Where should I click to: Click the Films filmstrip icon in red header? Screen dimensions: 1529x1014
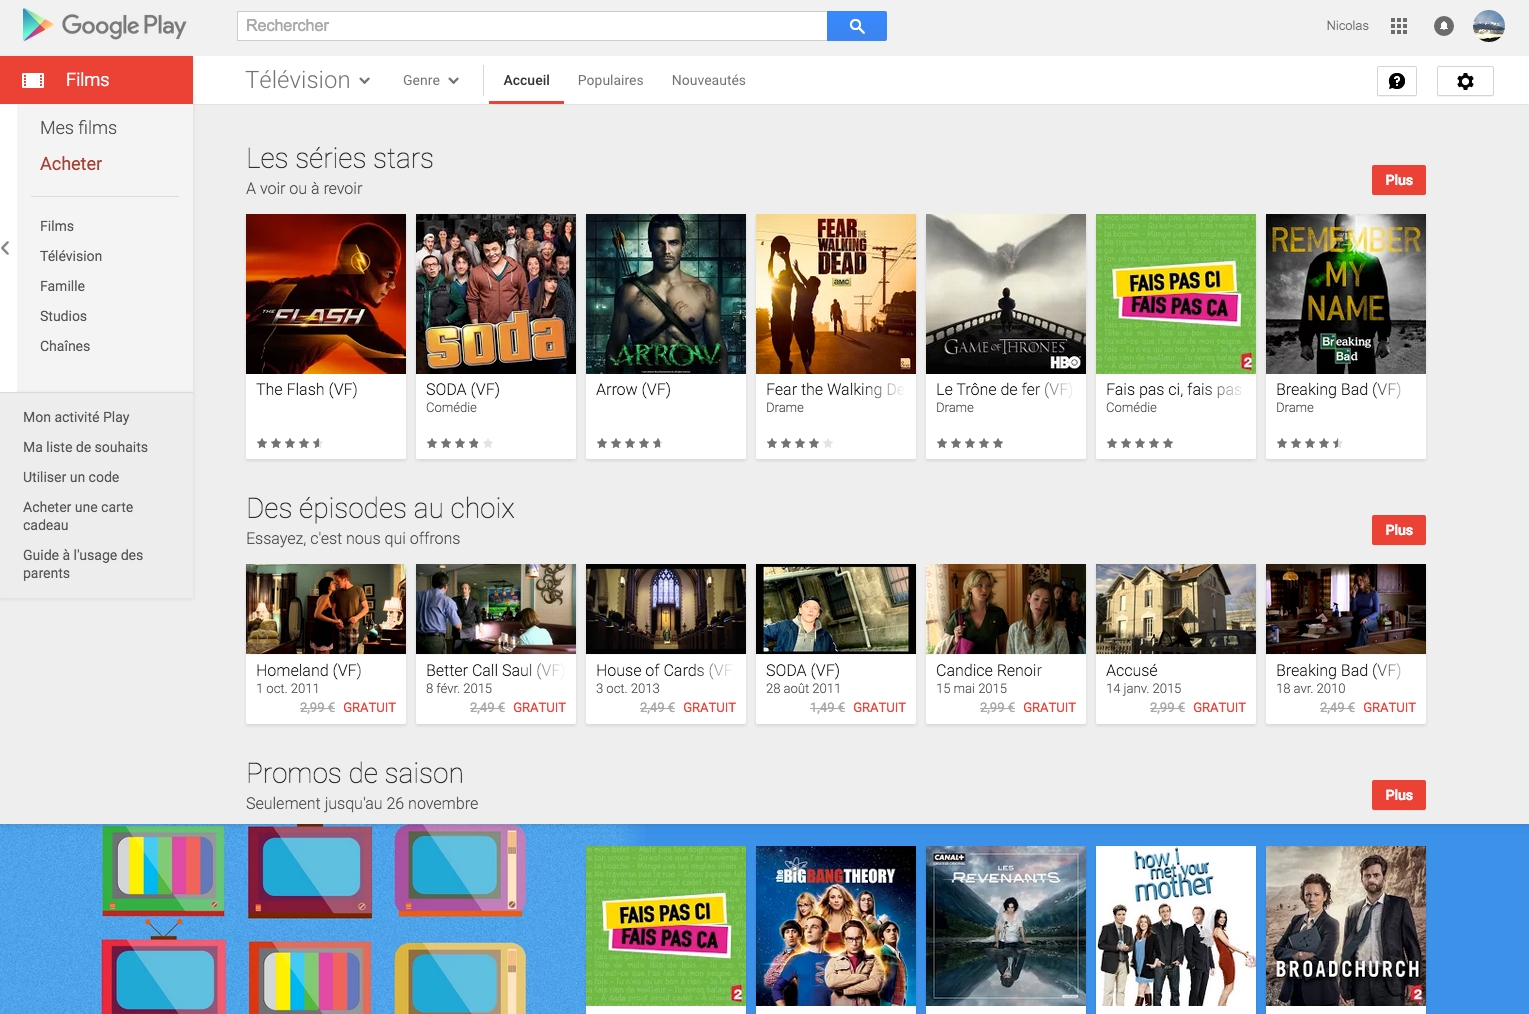pos(33,80)
